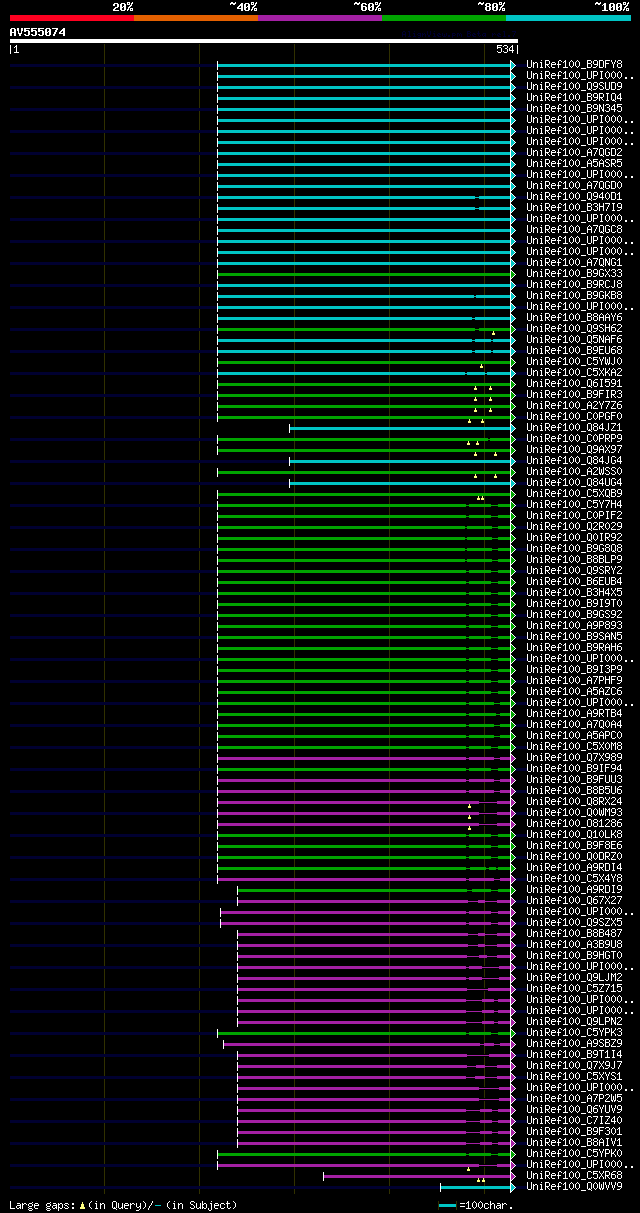Click the purple ~60% identity legend segment

[319, 18]
